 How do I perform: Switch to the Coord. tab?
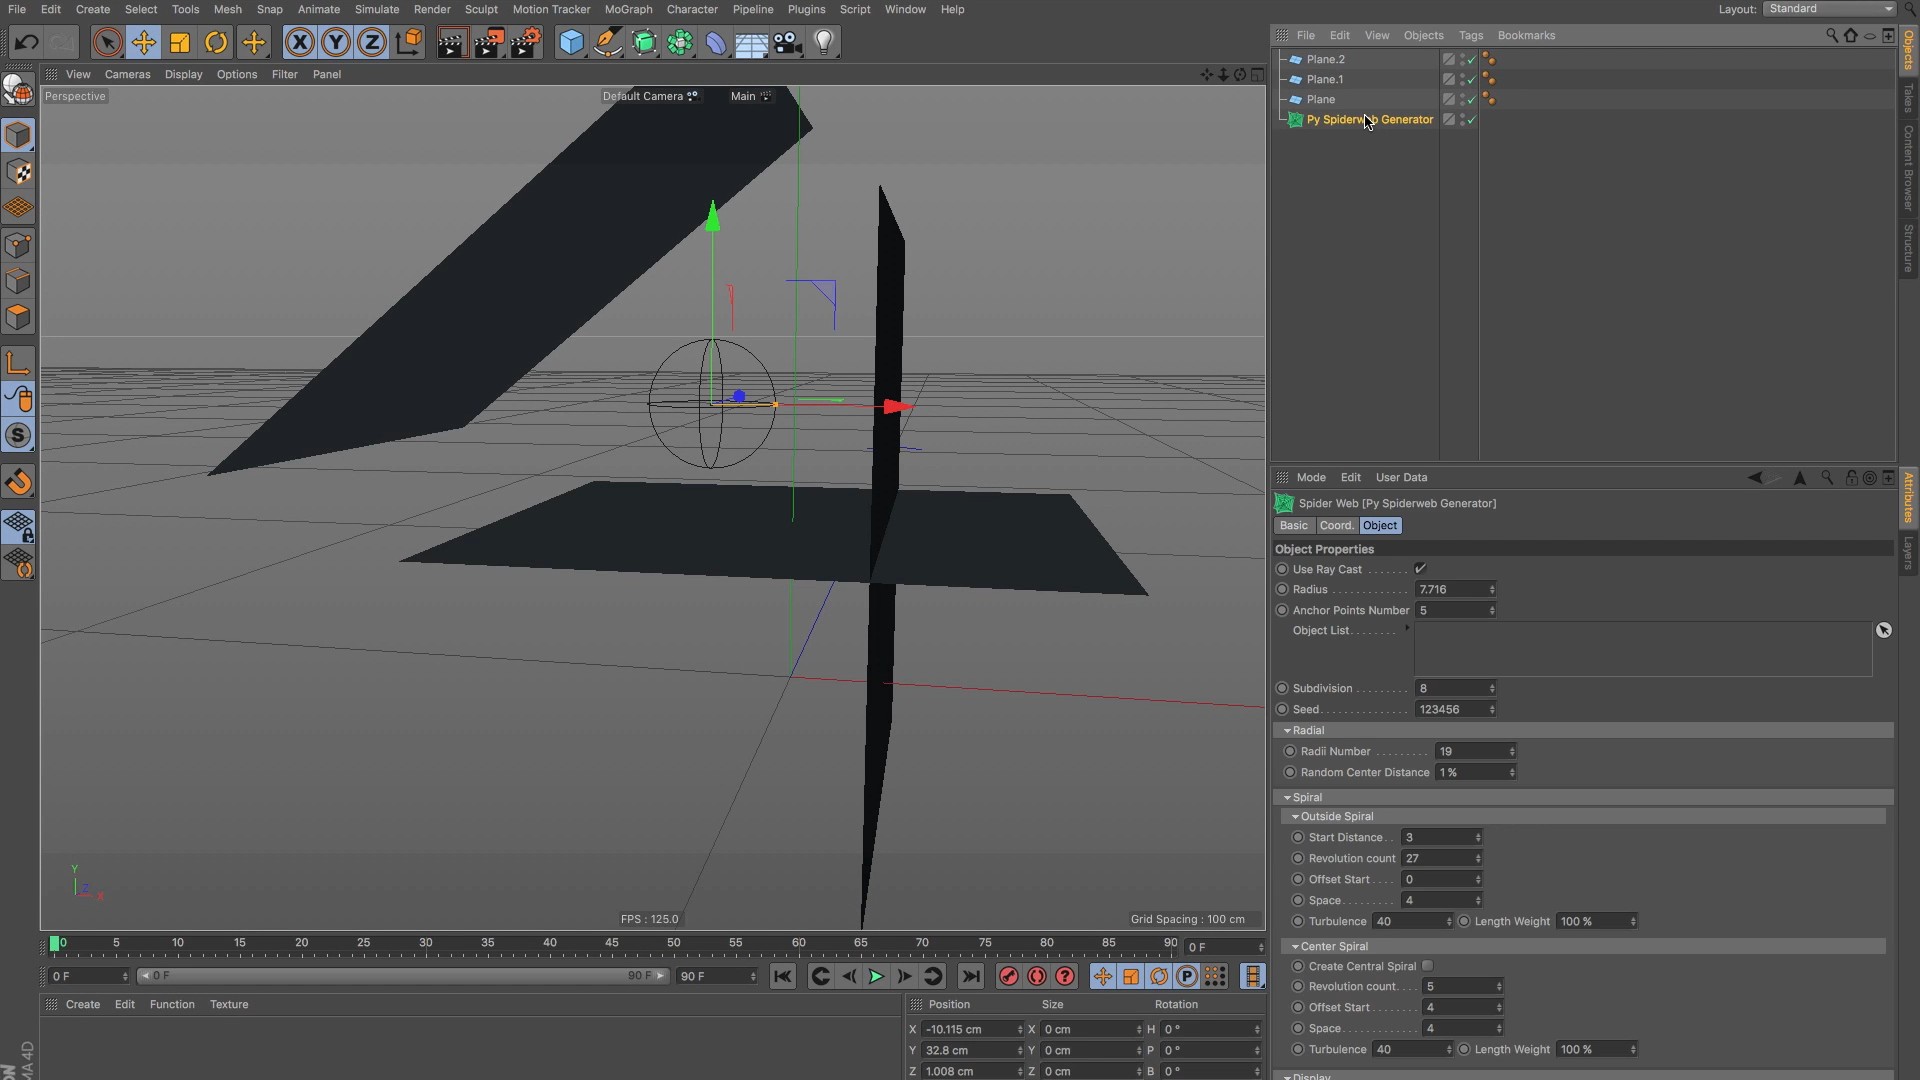pyautogui.click(x=1336, y=526)
